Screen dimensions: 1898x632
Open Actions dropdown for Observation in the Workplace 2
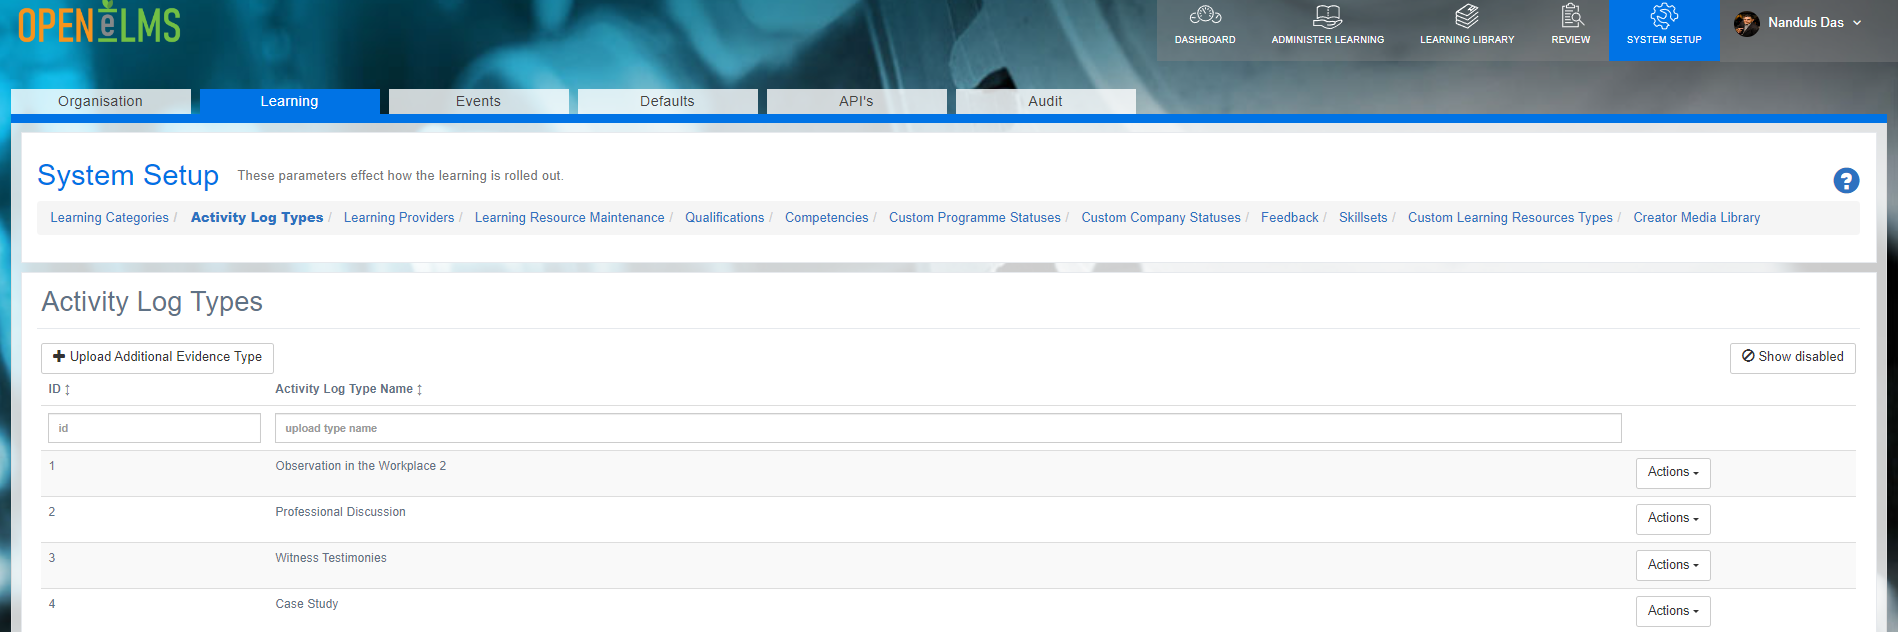click(1673, 473)
